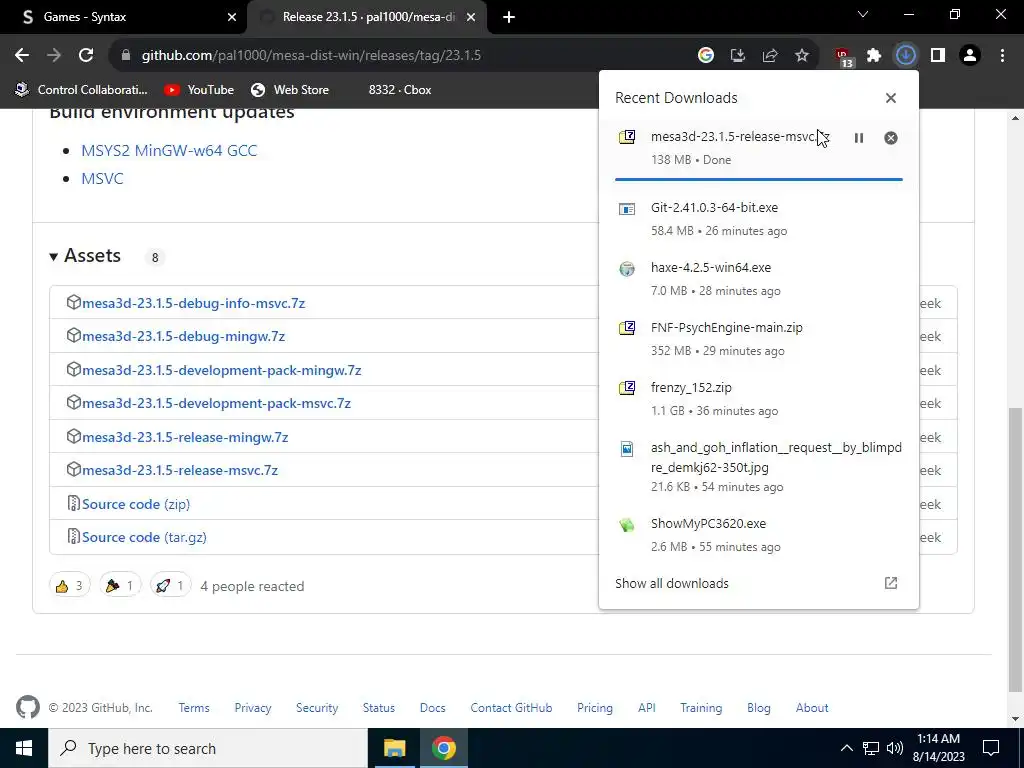Open frenzy_152.zip download entry
The height and width of the screenshot is (768, 1024).
[759, 399]
